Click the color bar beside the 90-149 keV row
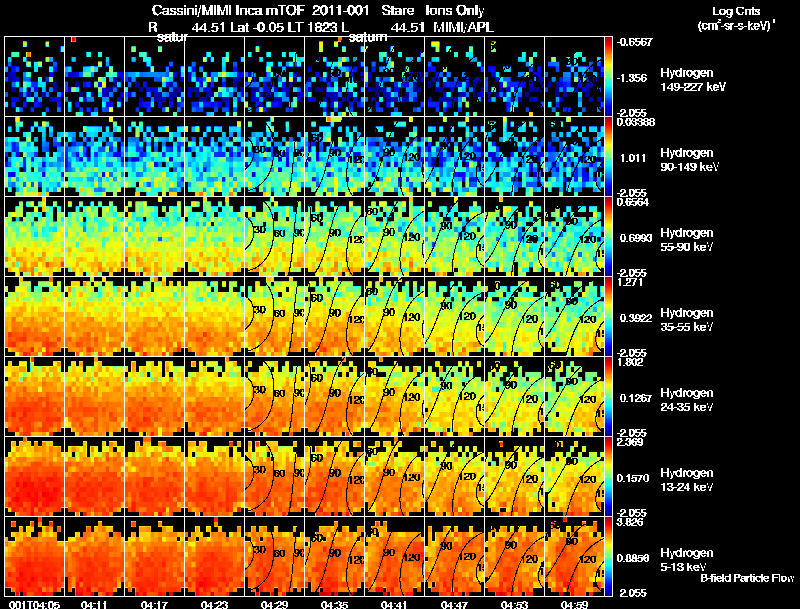 point(608,156)
